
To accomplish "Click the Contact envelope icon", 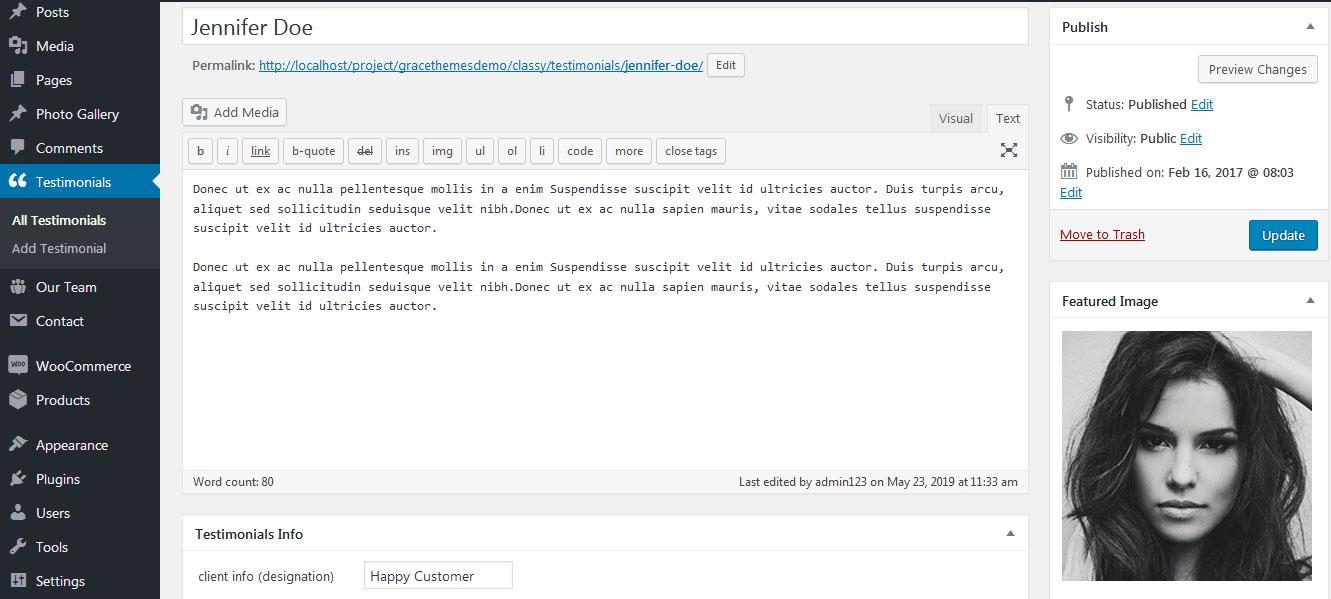I will [18, 321].
